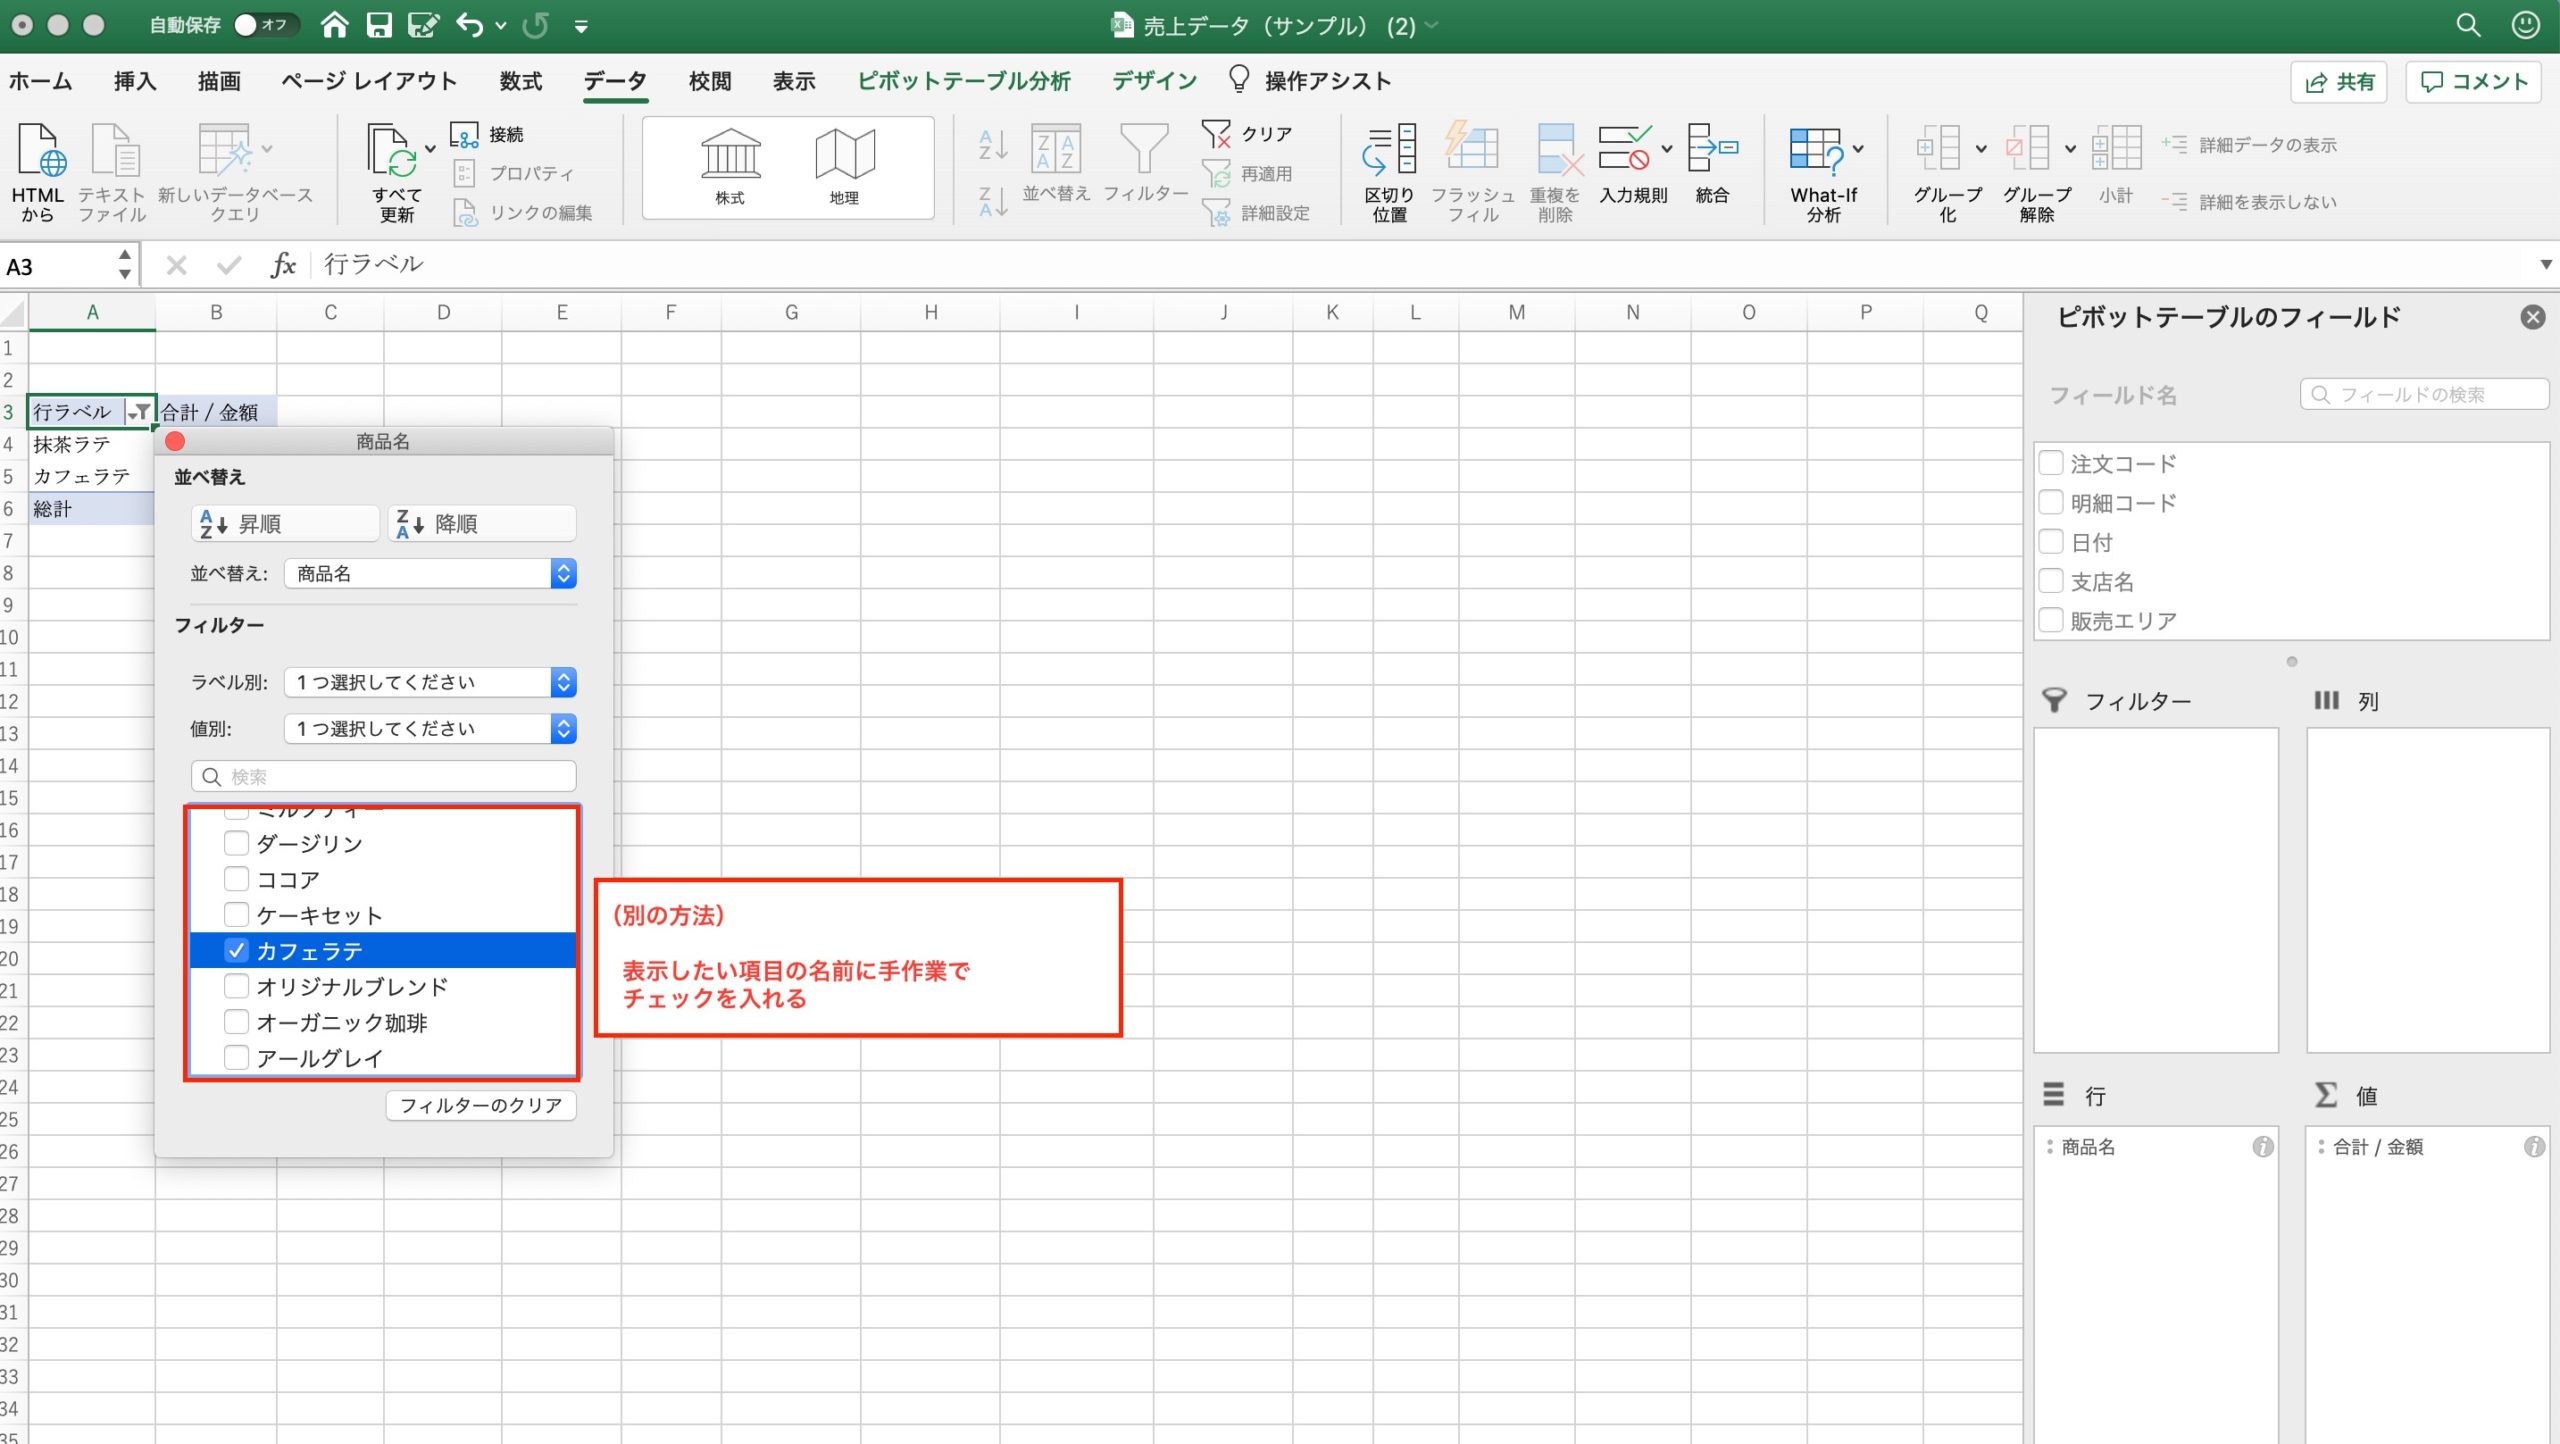Click the 共有 share button
Image resolution: width=2560 pixels, height=1444 pixels.
point(2339,82)
